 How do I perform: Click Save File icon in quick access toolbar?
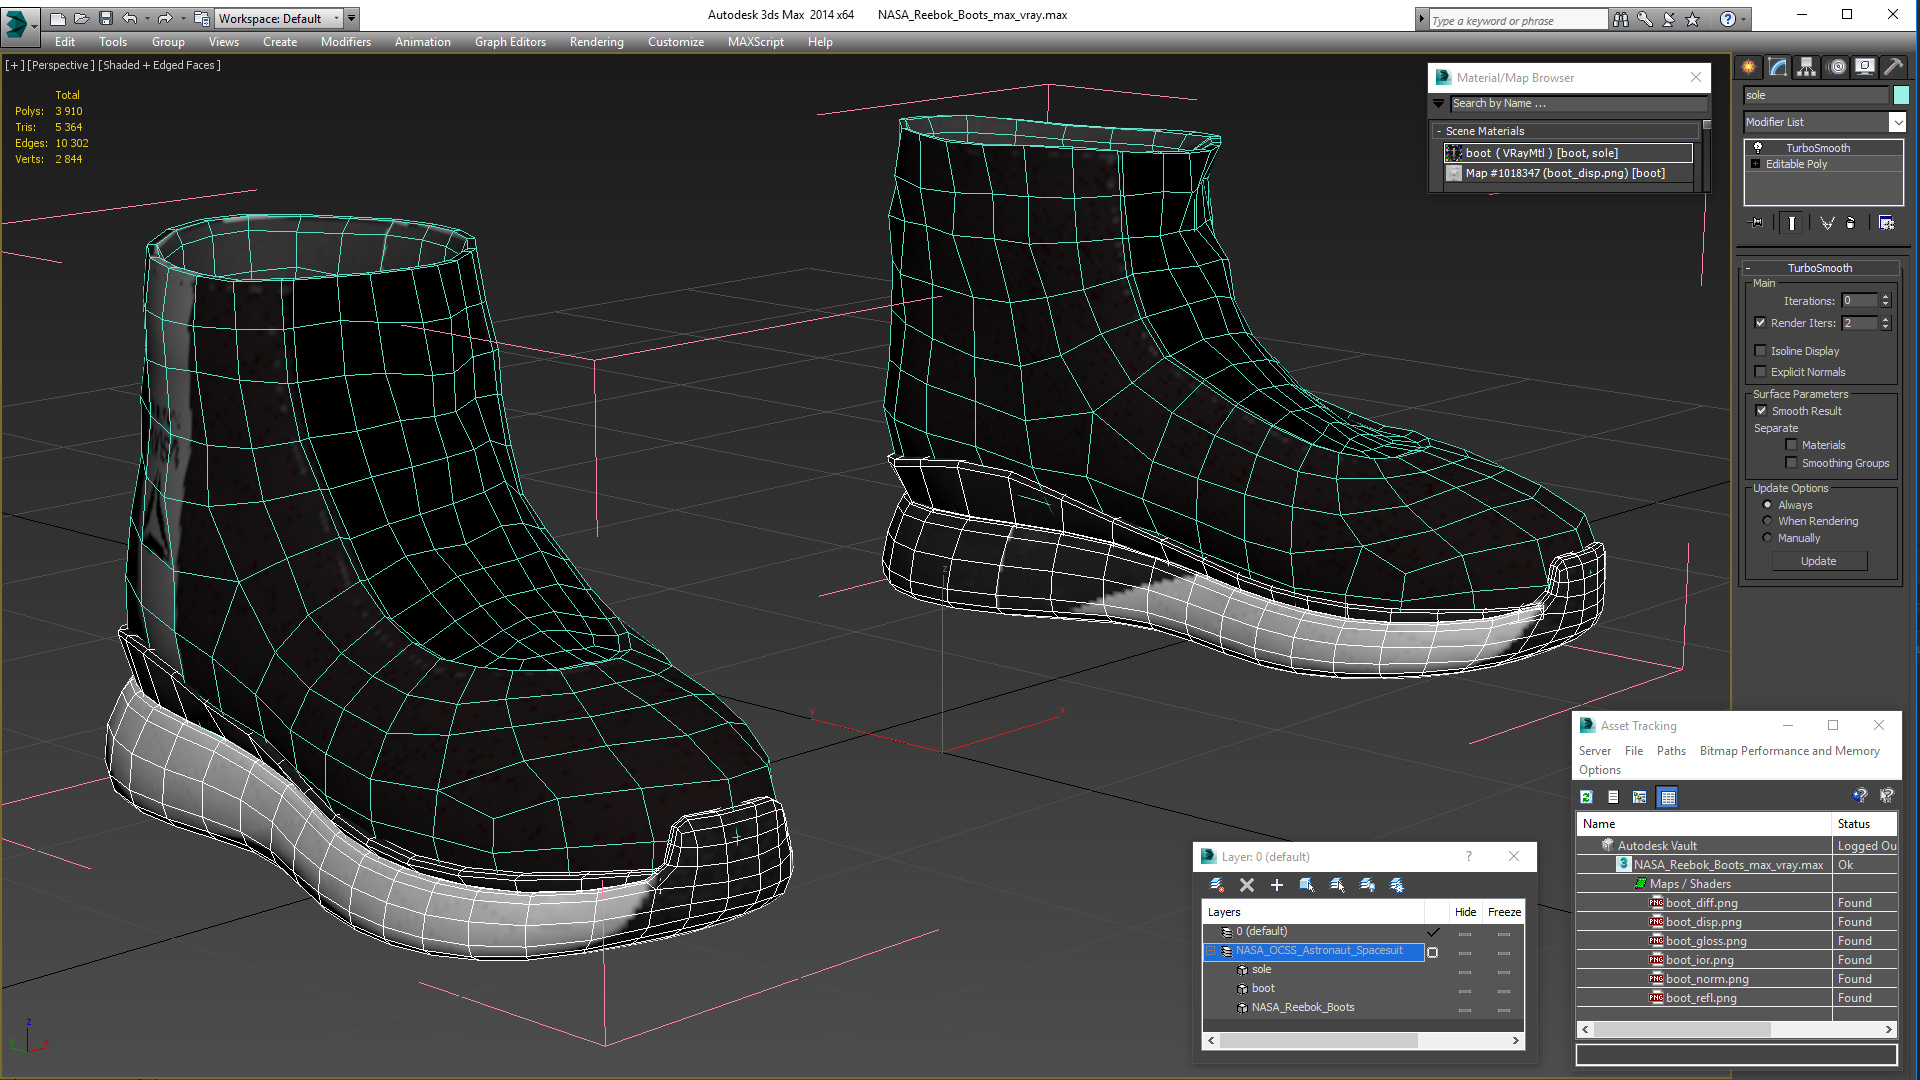(x=106, y=18)
